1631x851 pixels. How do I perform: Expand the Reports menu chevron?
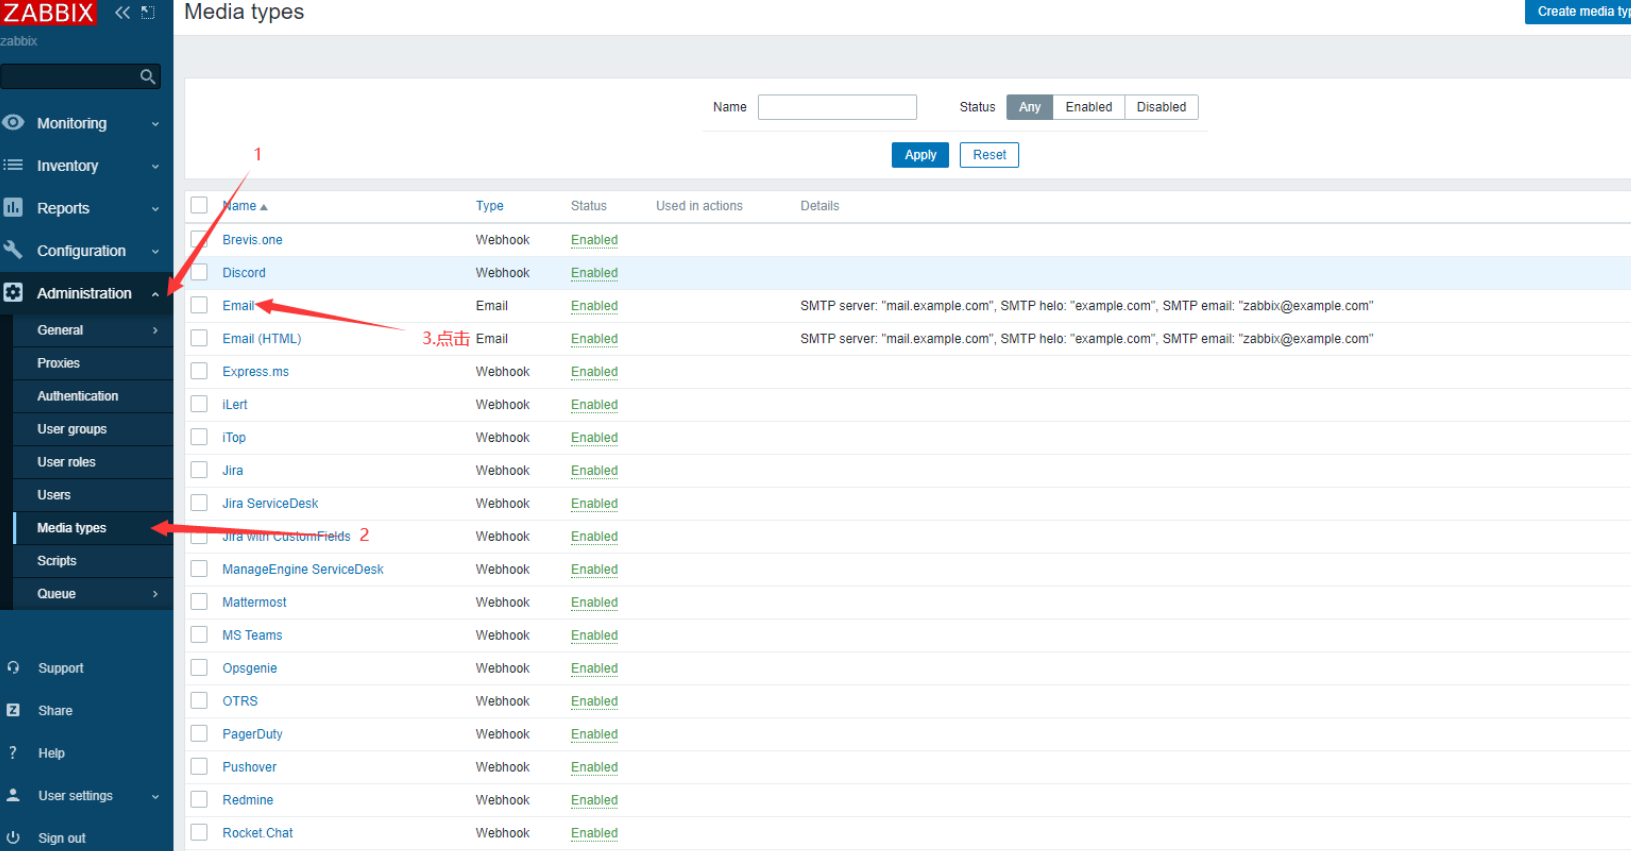click(155, 209)
